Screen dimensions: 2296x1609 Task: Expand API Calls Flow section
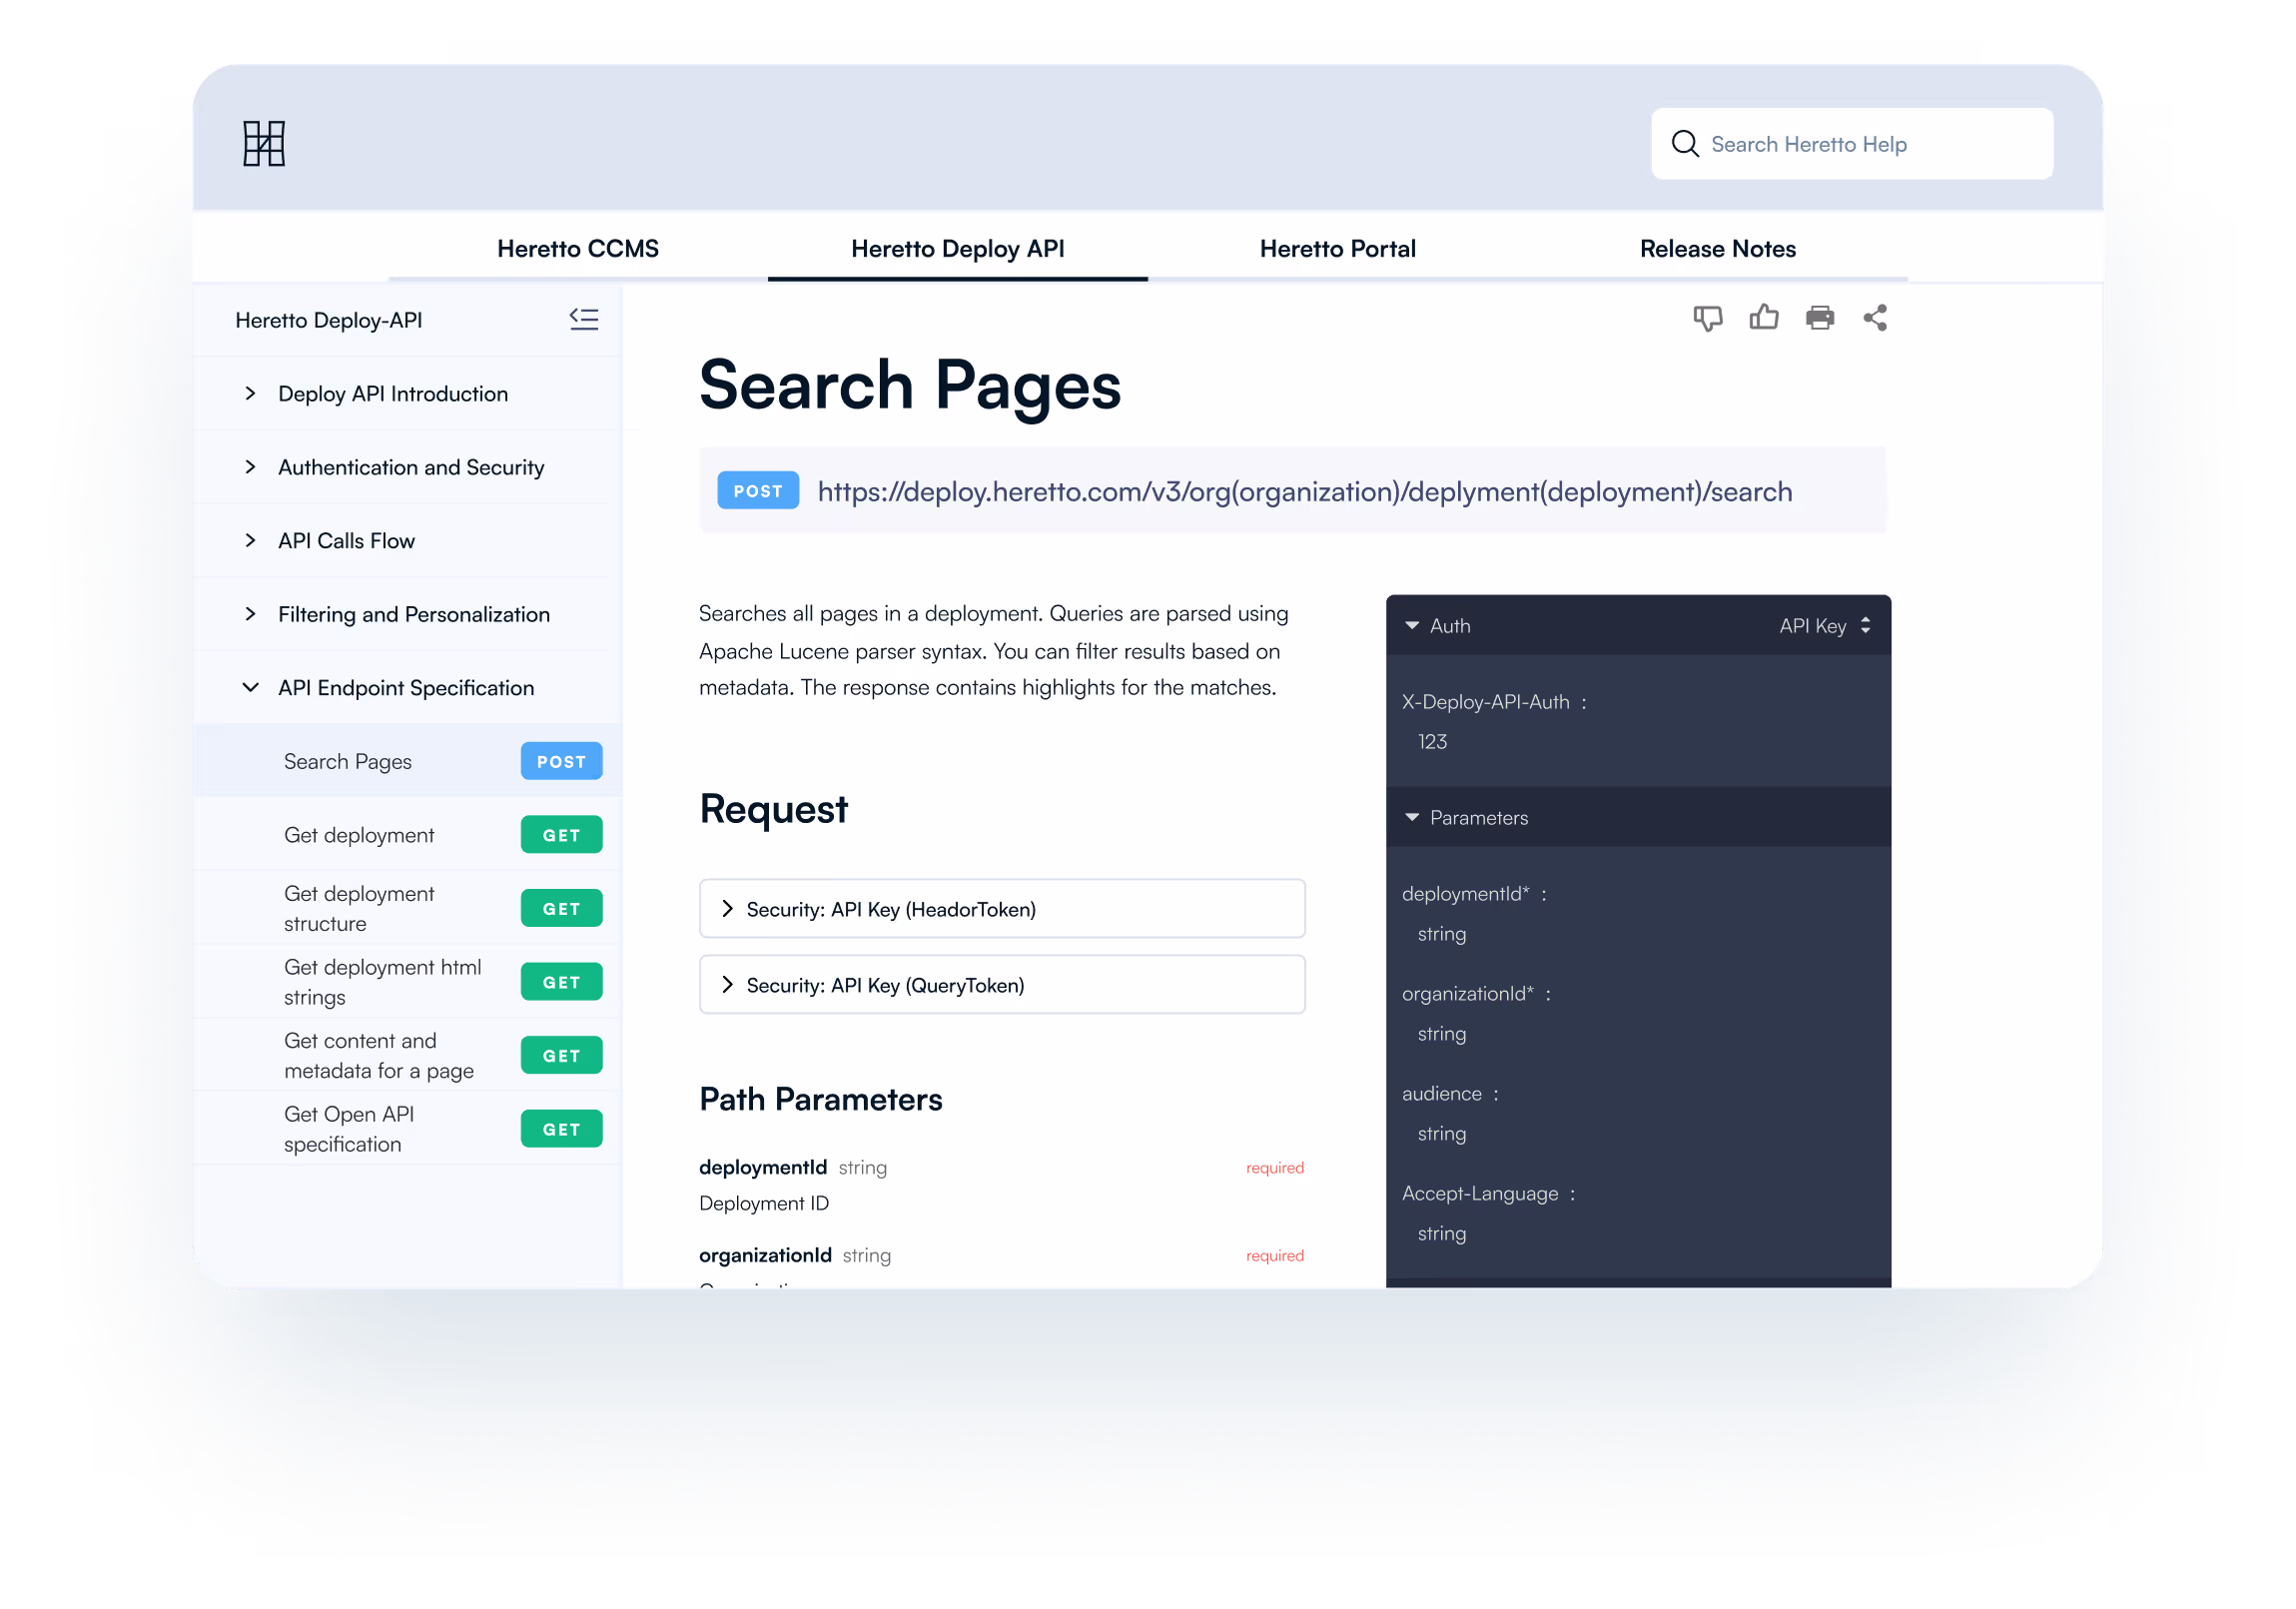[250, 541]
